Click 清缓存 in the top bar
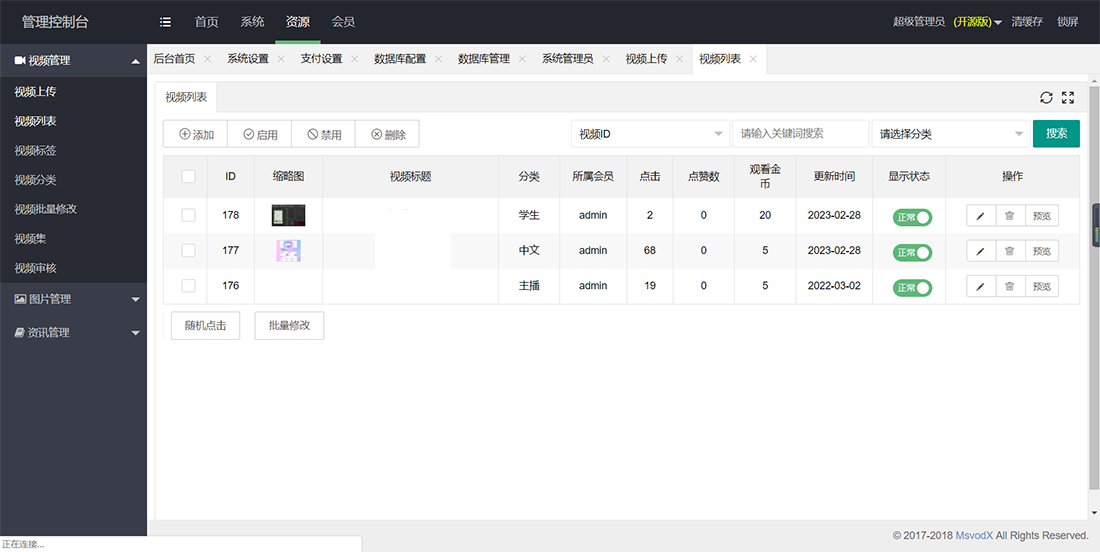Screen dimensions: 1100x552 point(1026,22)
